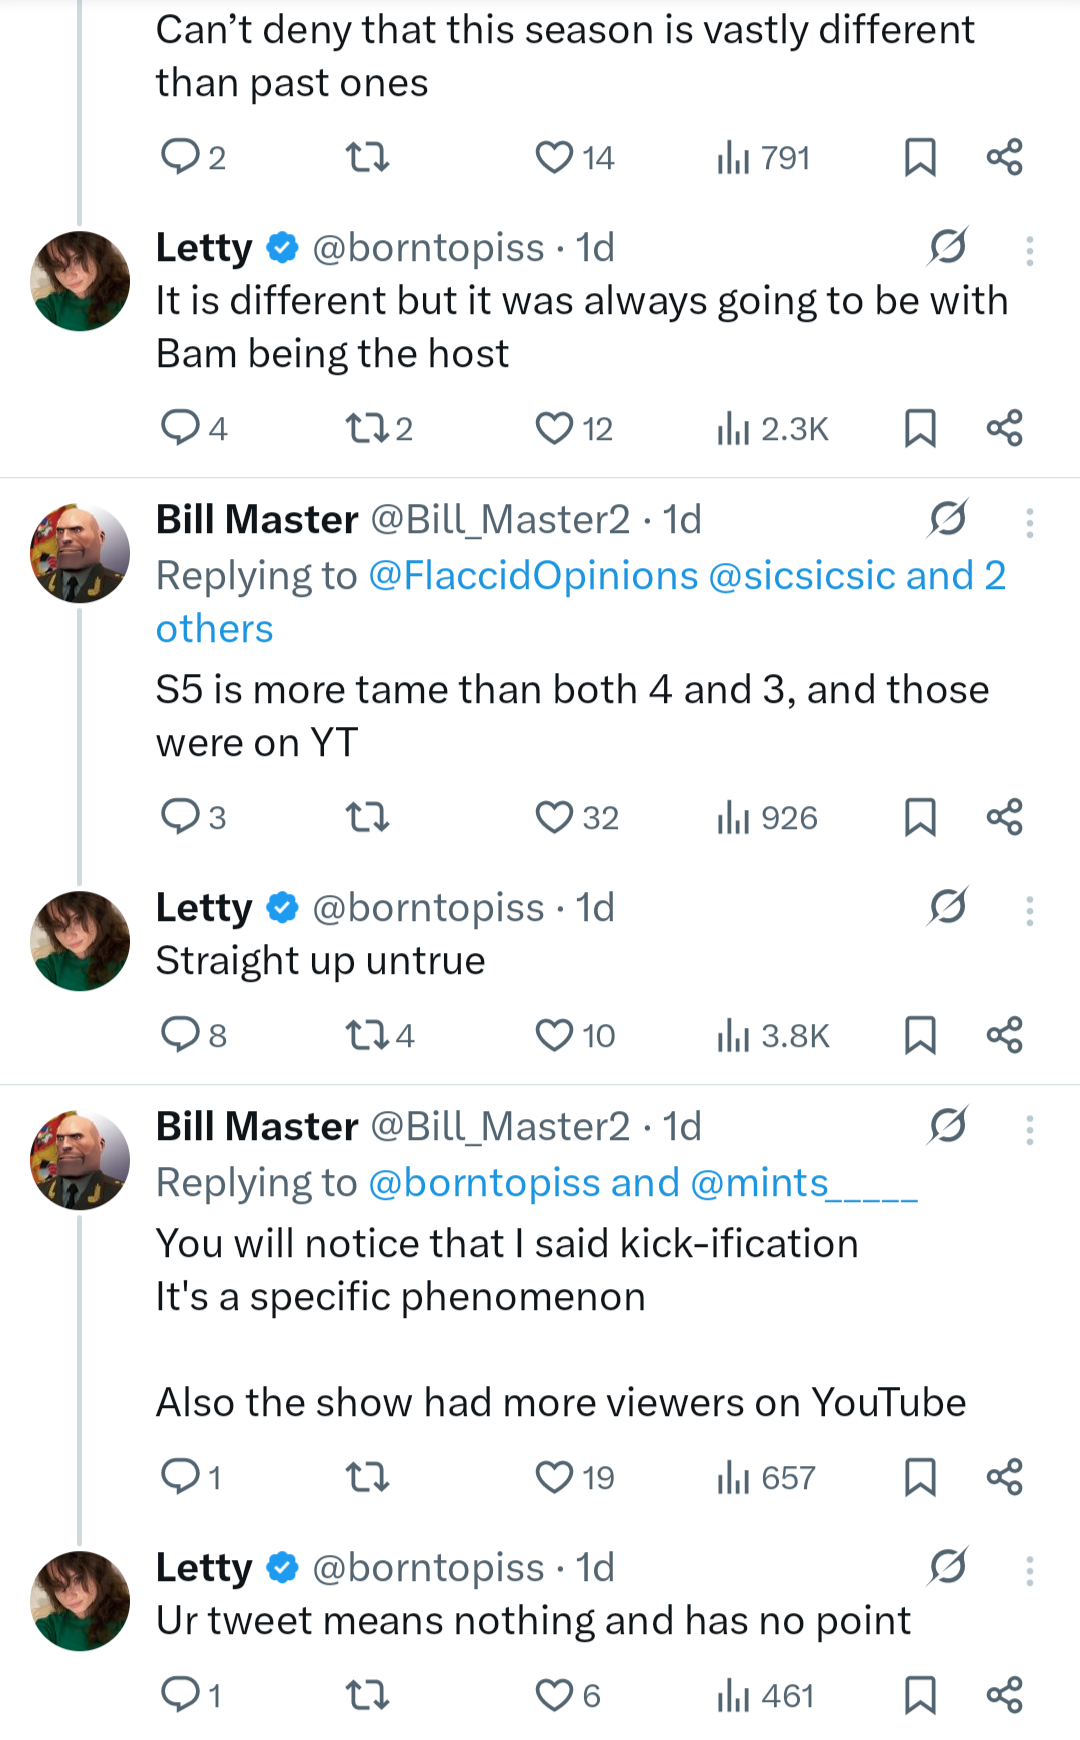Retweet Bill Master's YouTube viewers tweet

click(x=367, y=1476)
